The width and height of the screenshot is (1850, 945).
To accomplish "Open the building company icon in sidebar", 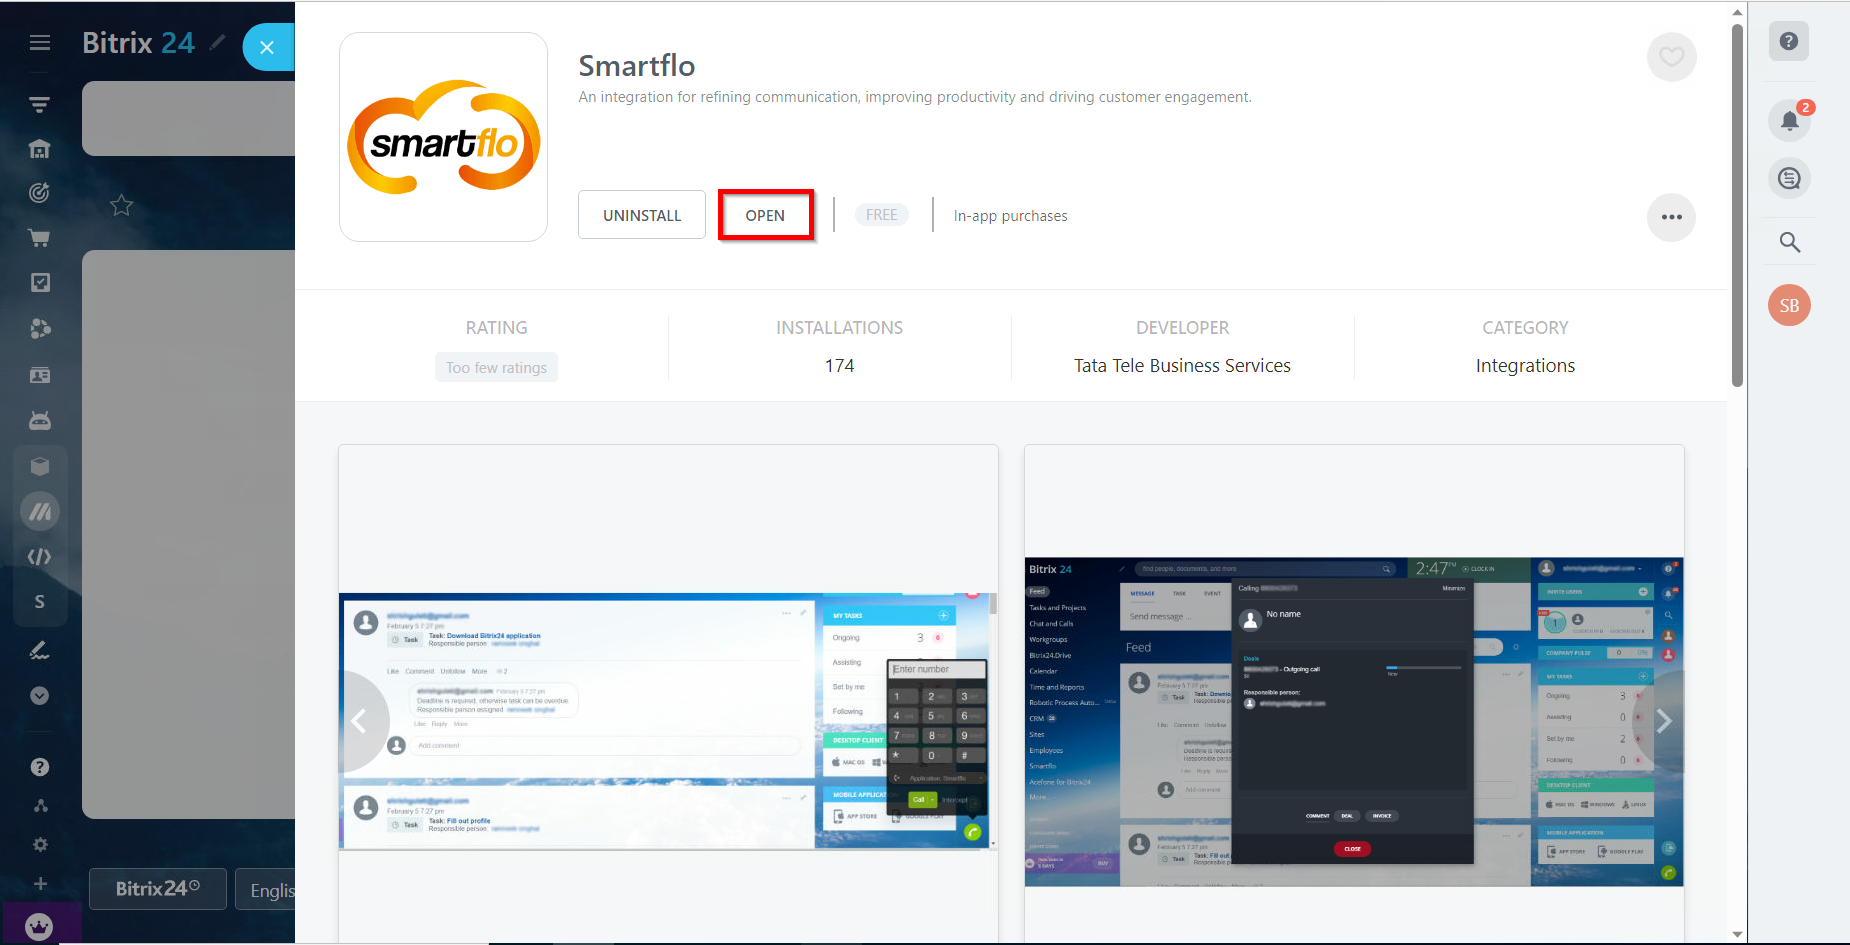I will [39, 149].
